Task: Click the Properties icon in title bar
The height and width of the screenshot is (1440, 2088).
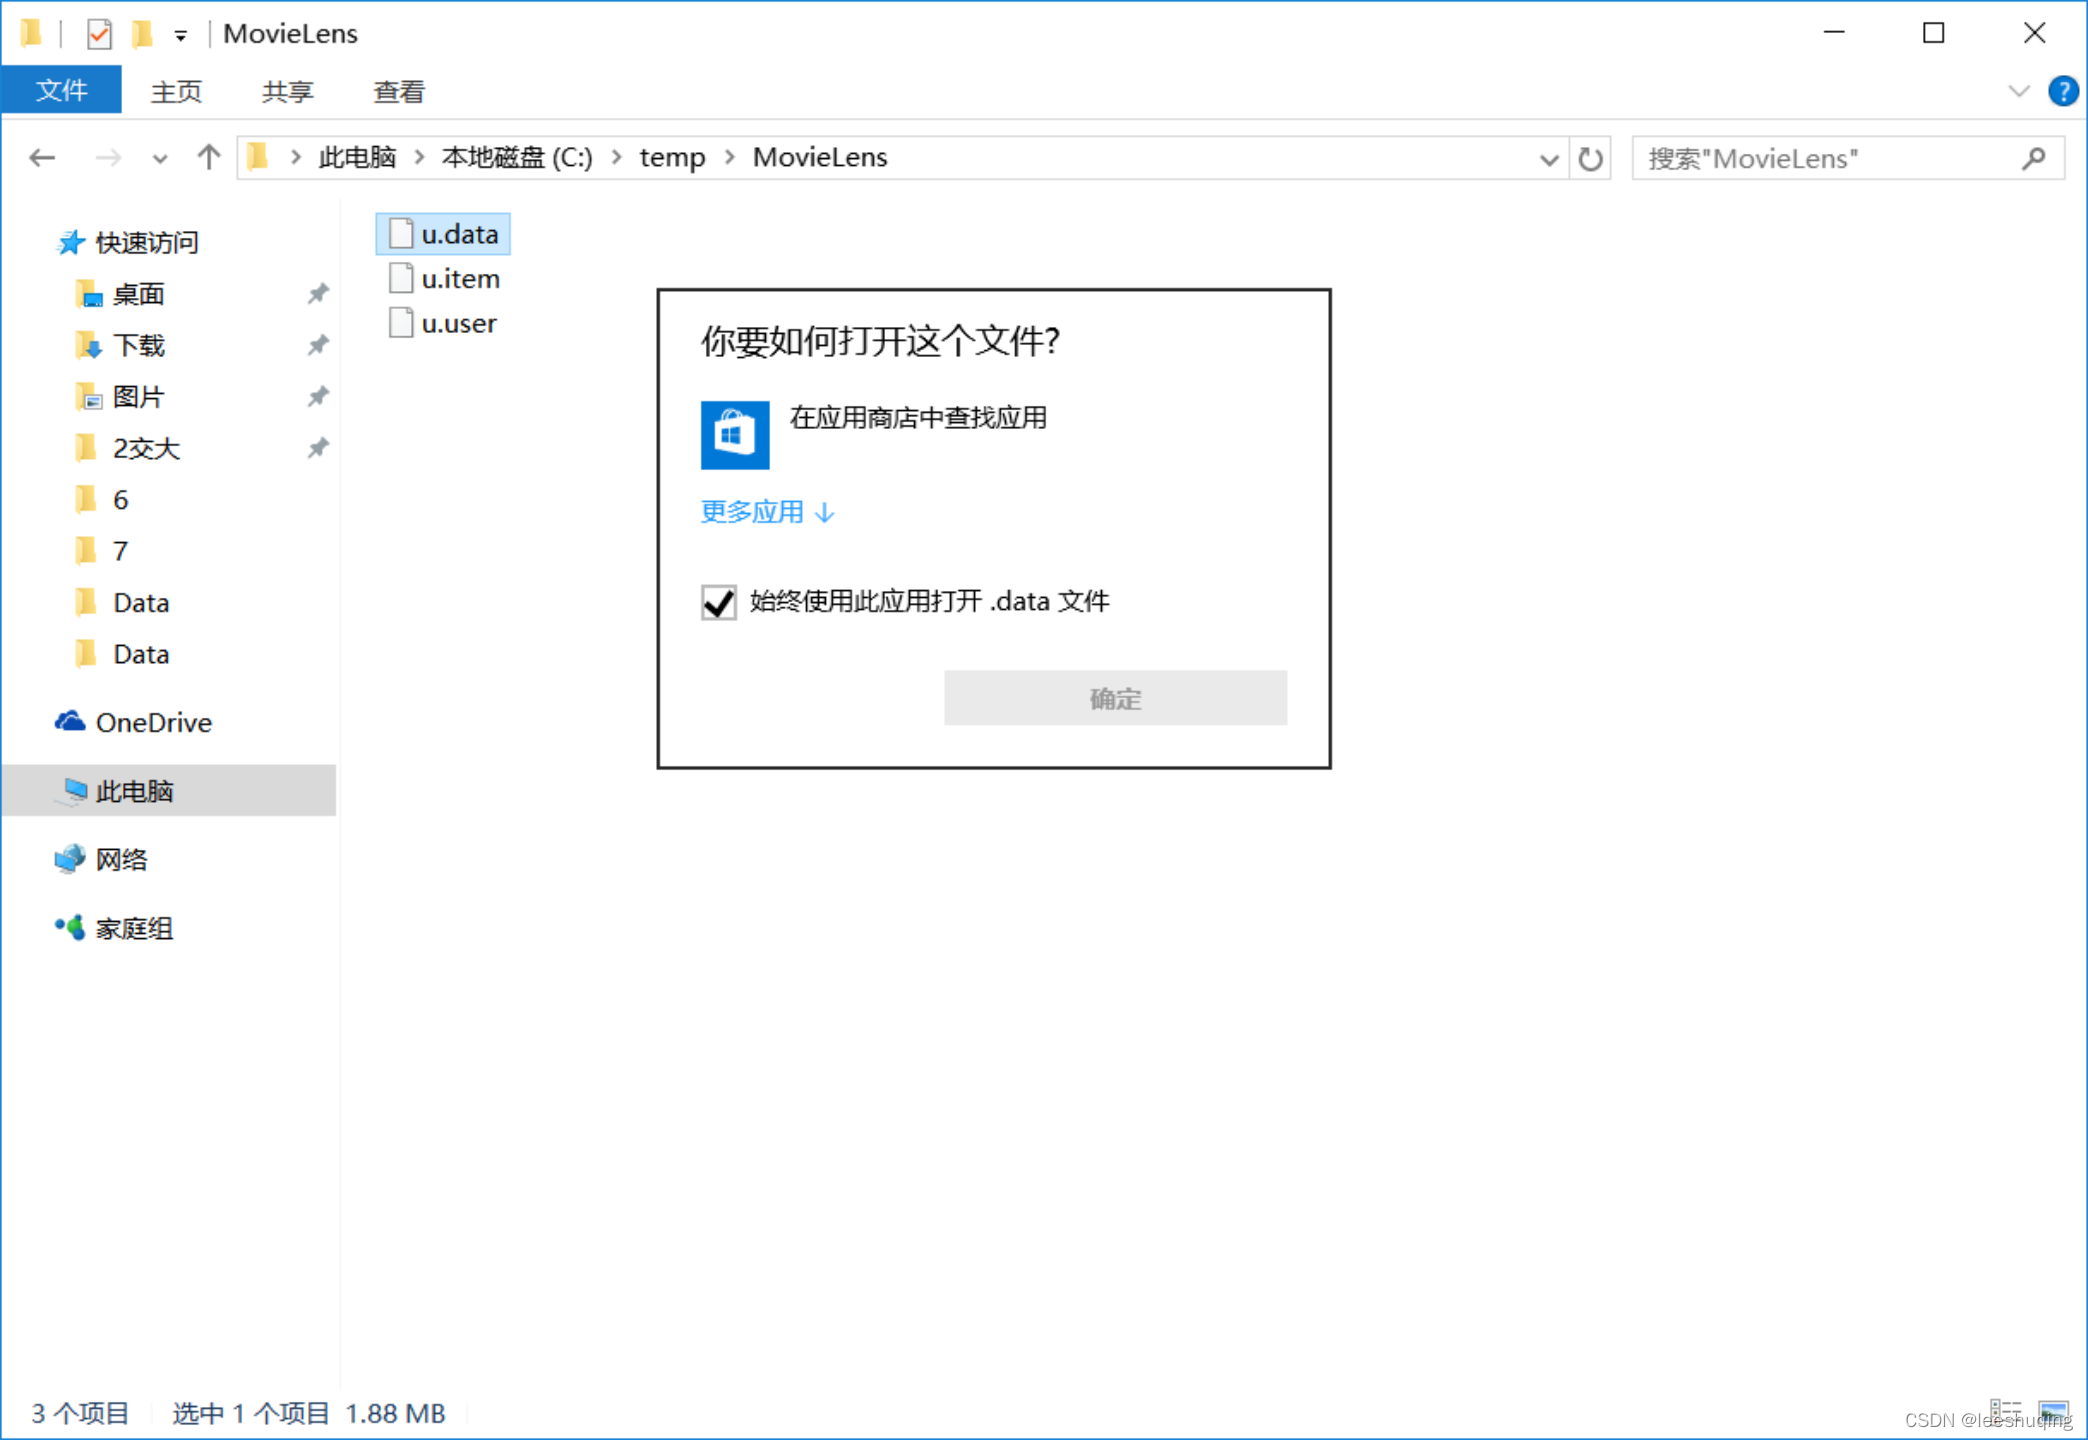Action: pyautogui.click(x=99, y=34)
